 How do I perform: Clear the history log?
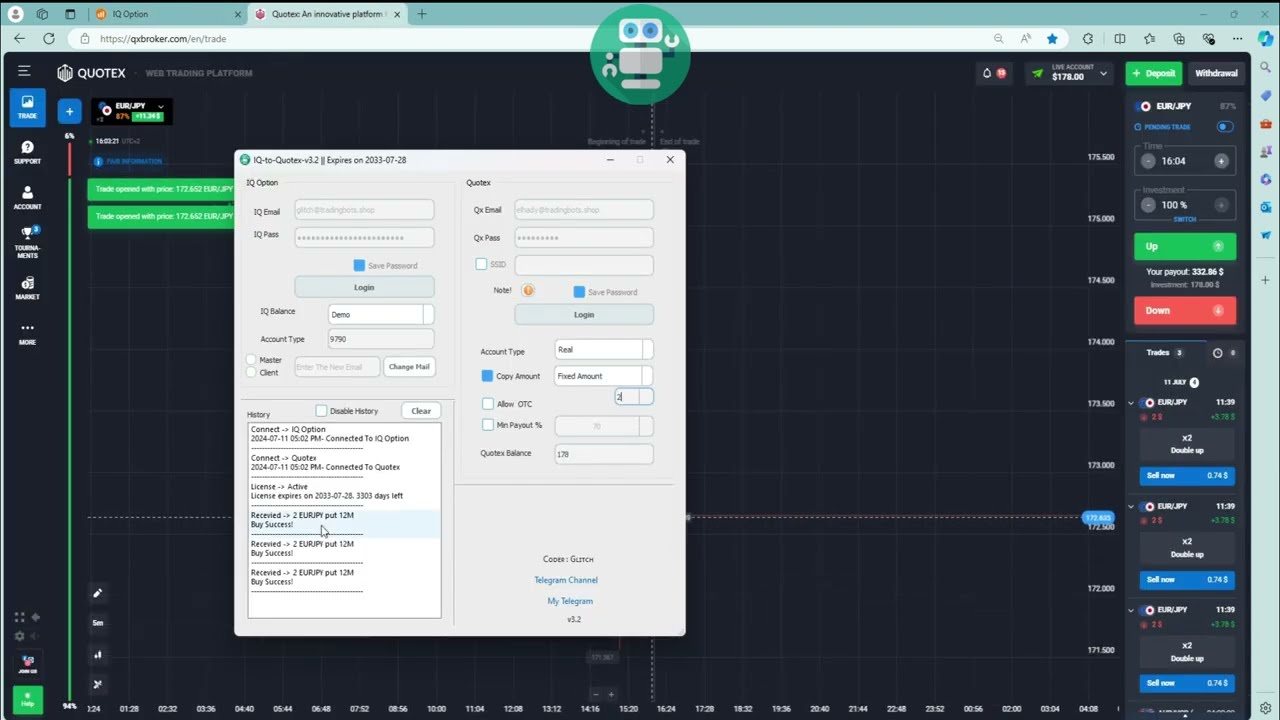click(x=421, y=411)
